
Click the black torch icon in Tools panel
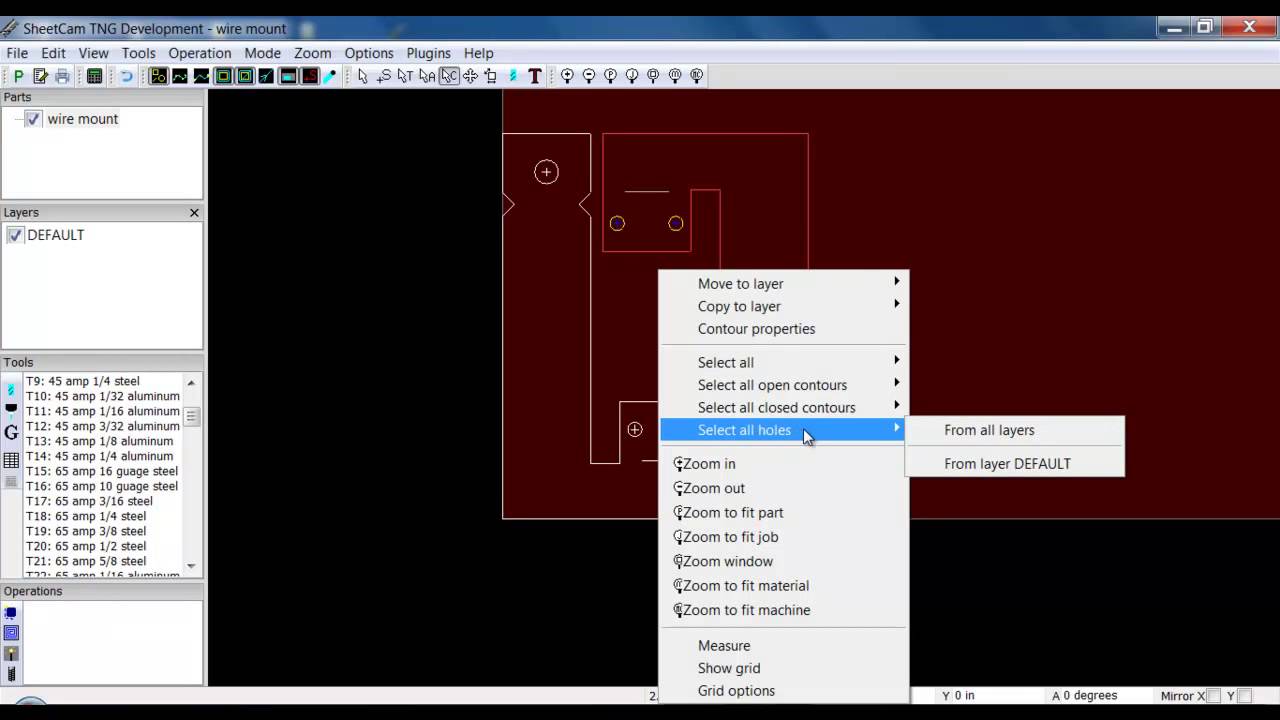point(11,409)
